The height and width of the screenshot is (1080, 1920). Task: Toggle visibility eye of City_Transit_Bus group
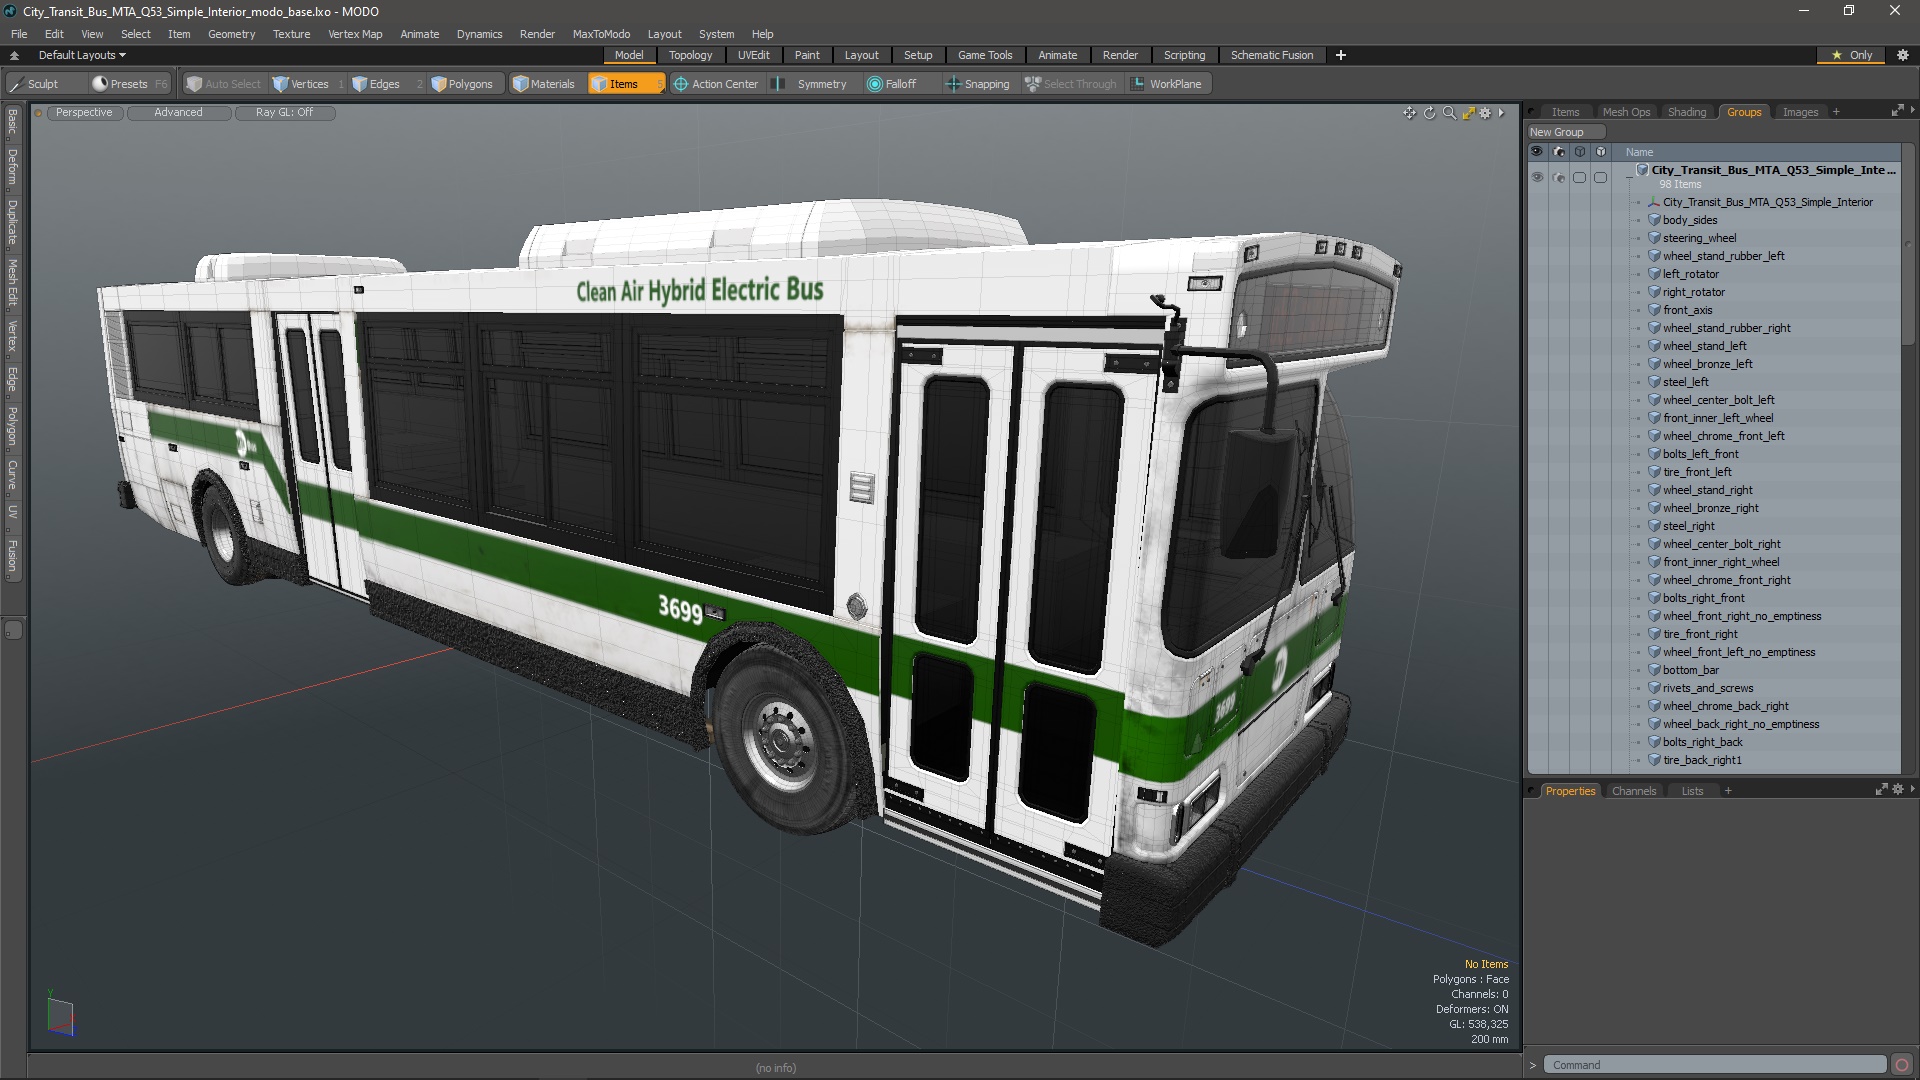tap(1537, 177)
